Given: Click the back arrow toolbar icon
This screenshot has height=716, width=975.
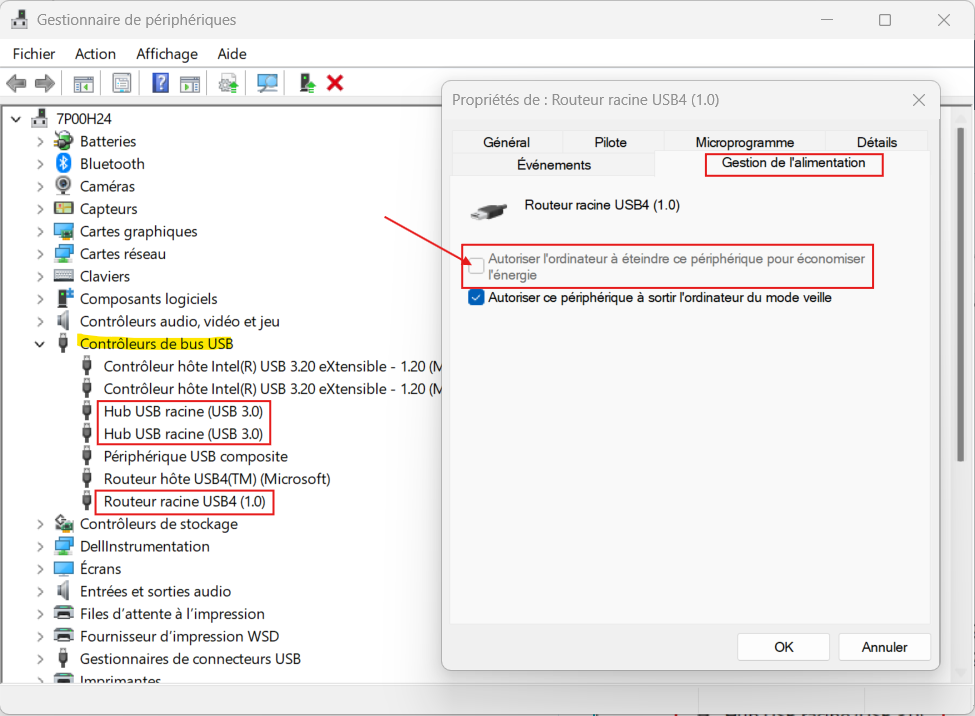Looking at the screenshot, I should coord(16,83).
